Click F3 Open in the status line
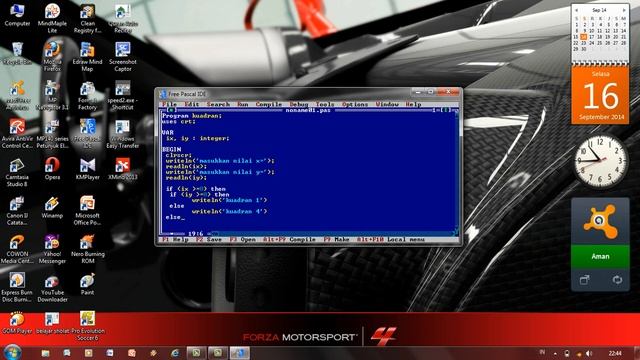 (242, 240)
